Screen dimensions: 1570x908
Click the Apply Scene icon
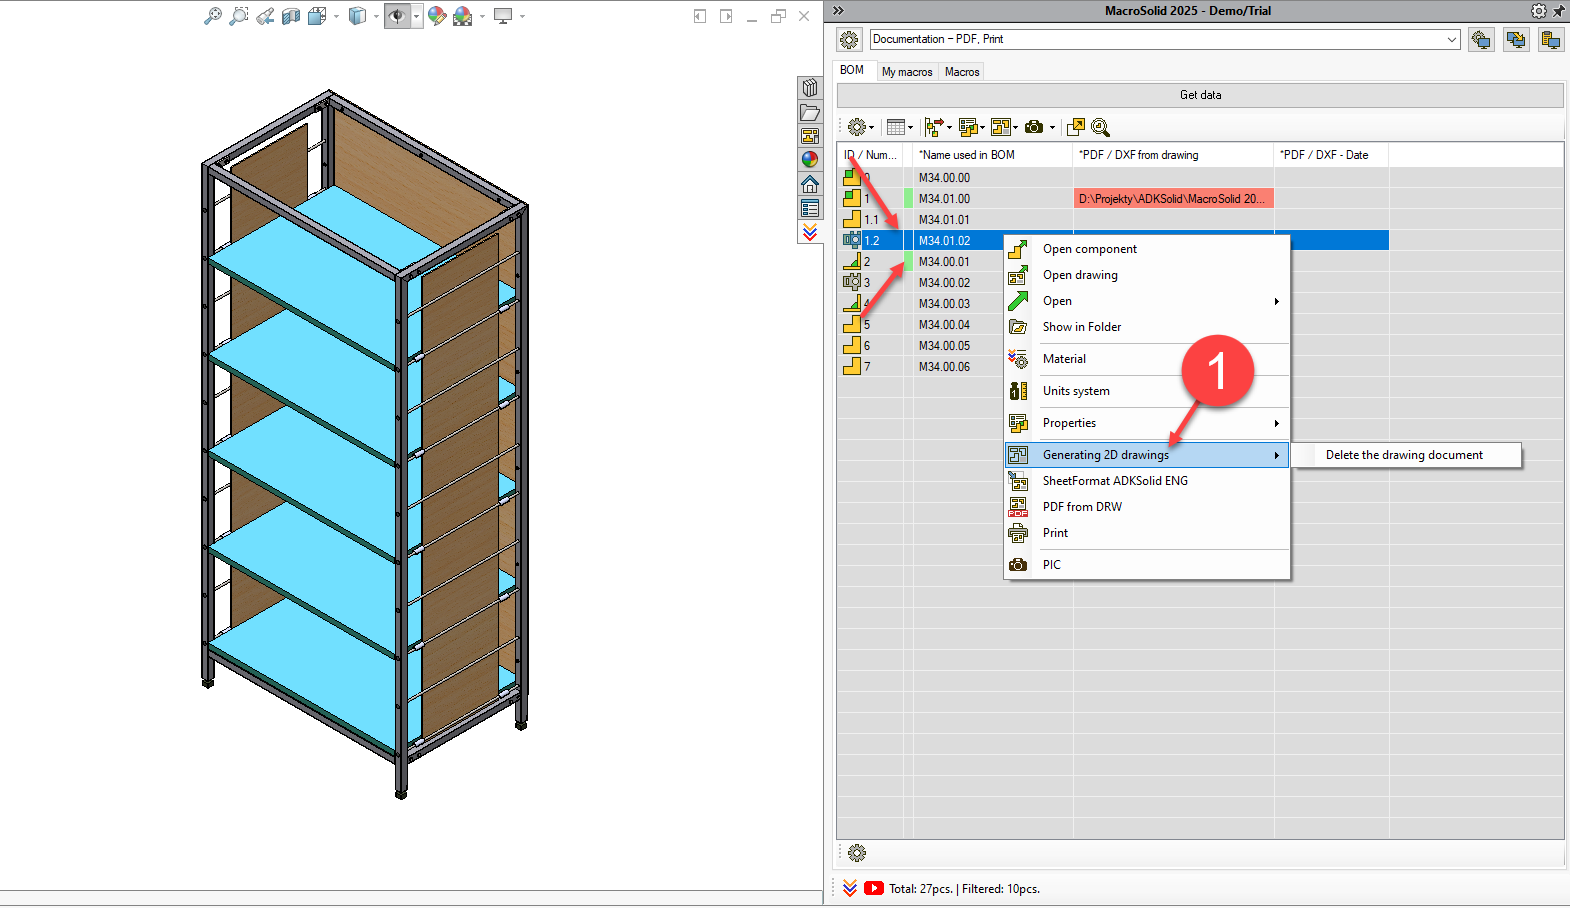tap(462, 16)
